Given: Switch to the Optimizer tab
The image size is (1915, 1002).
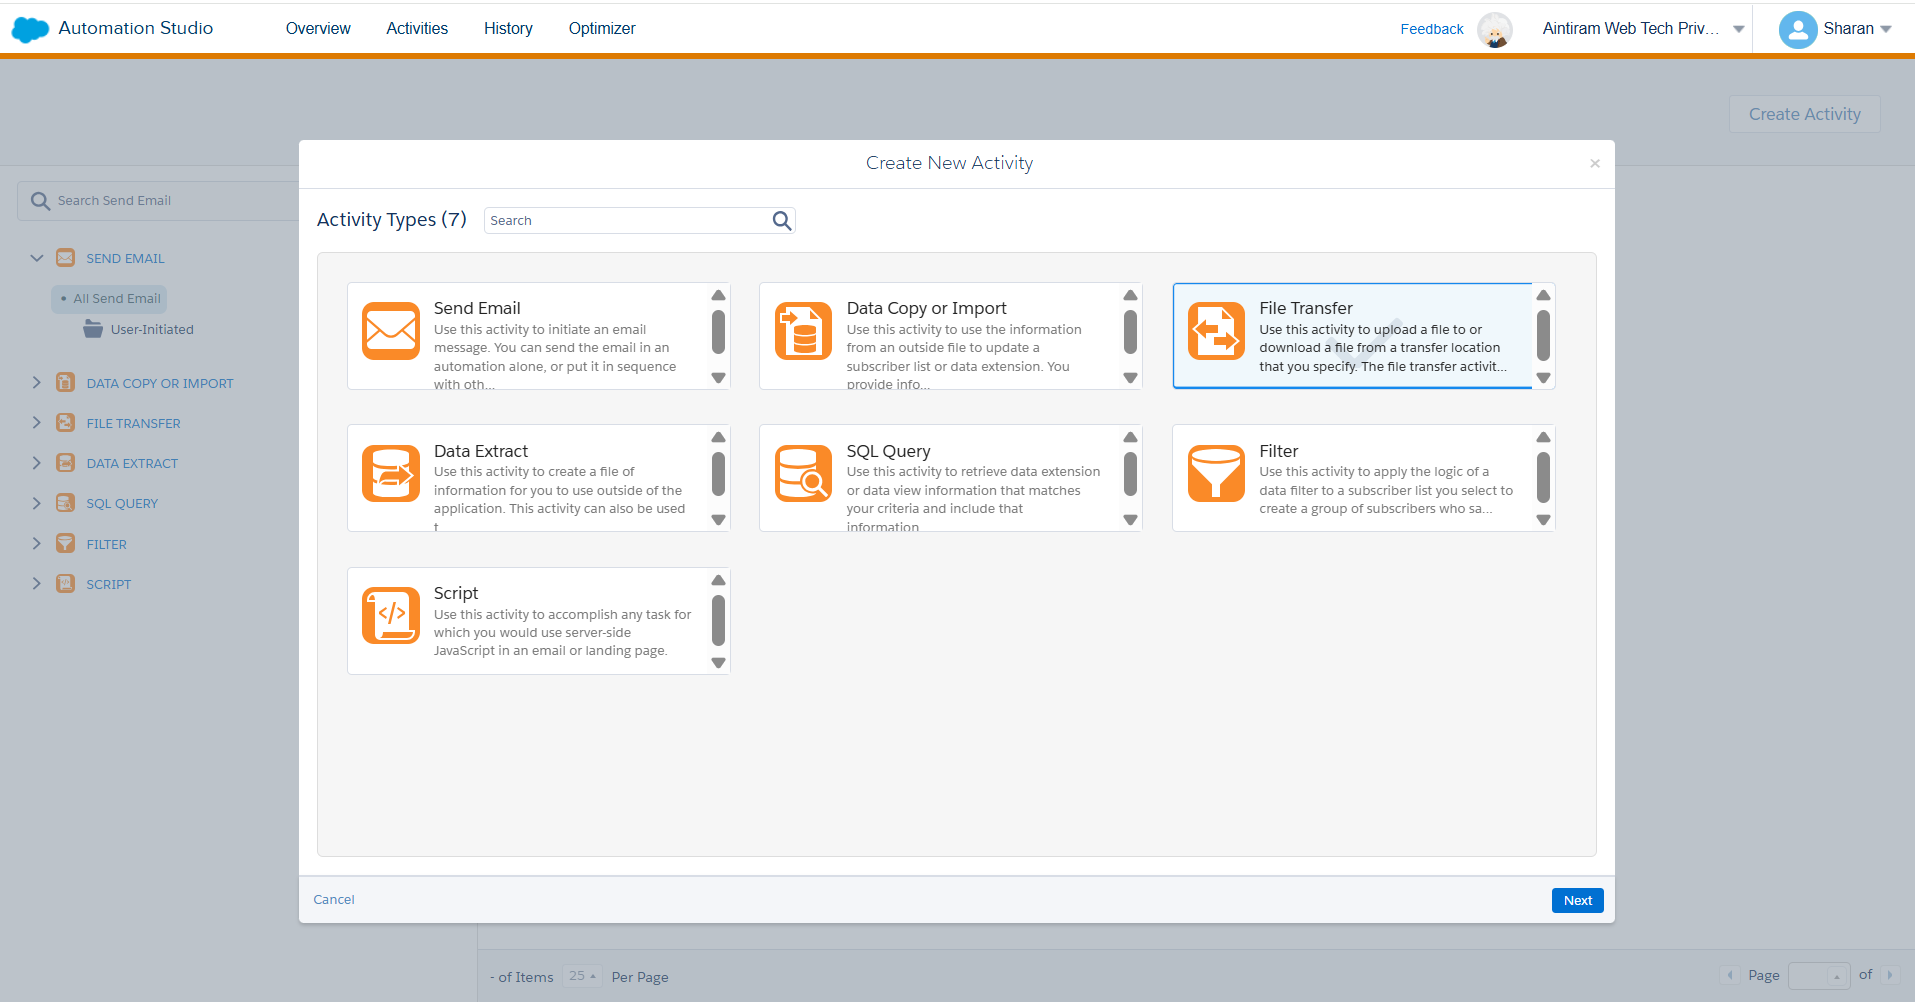Looking at the screenshot, I should [x=601, y=29].
